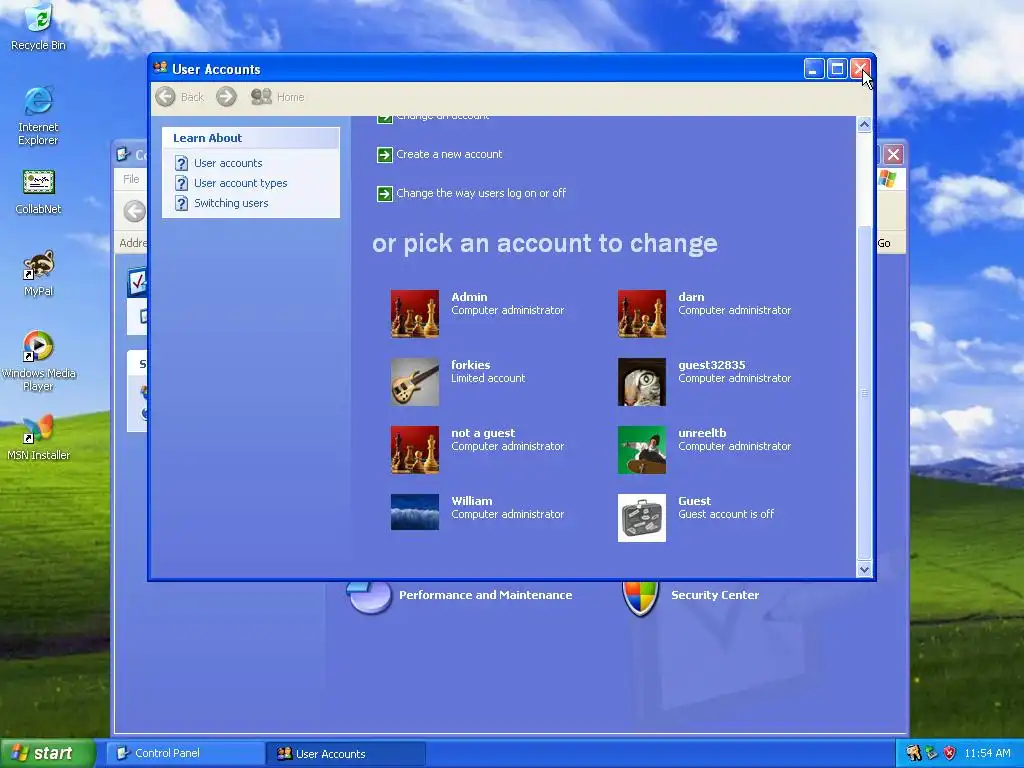Minimize the User Accounts window
Viewport: 1024px width, 768px height.
(x=814, y=69)
